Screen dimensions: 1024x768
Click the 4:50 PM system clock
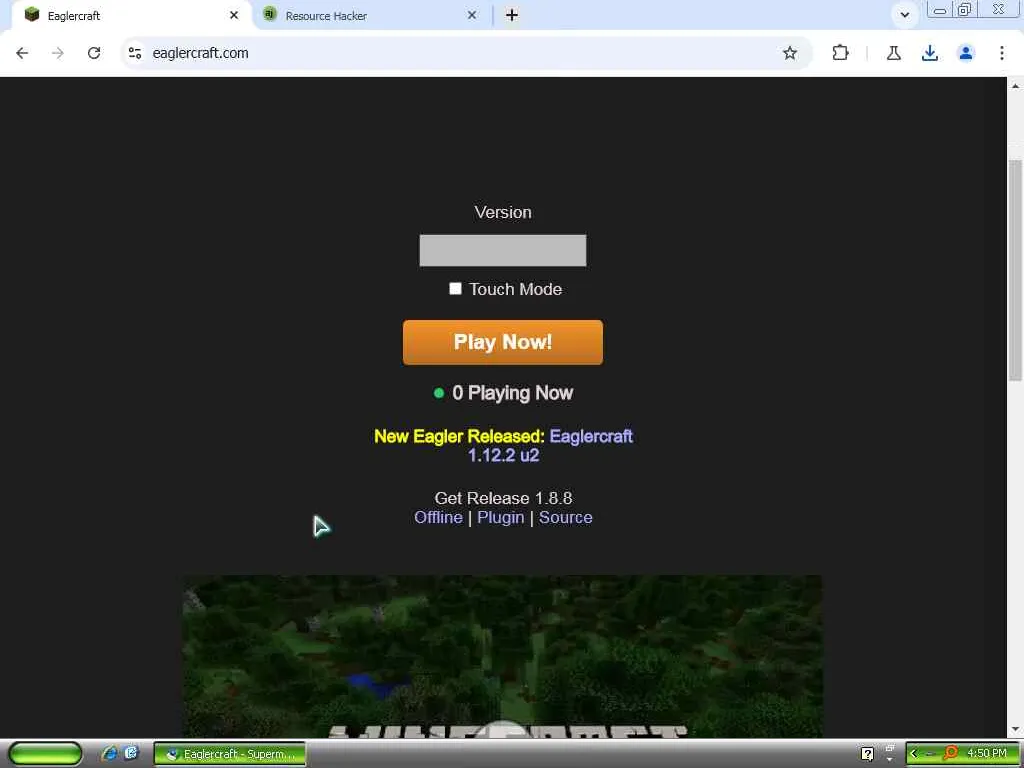click(987, 754)
